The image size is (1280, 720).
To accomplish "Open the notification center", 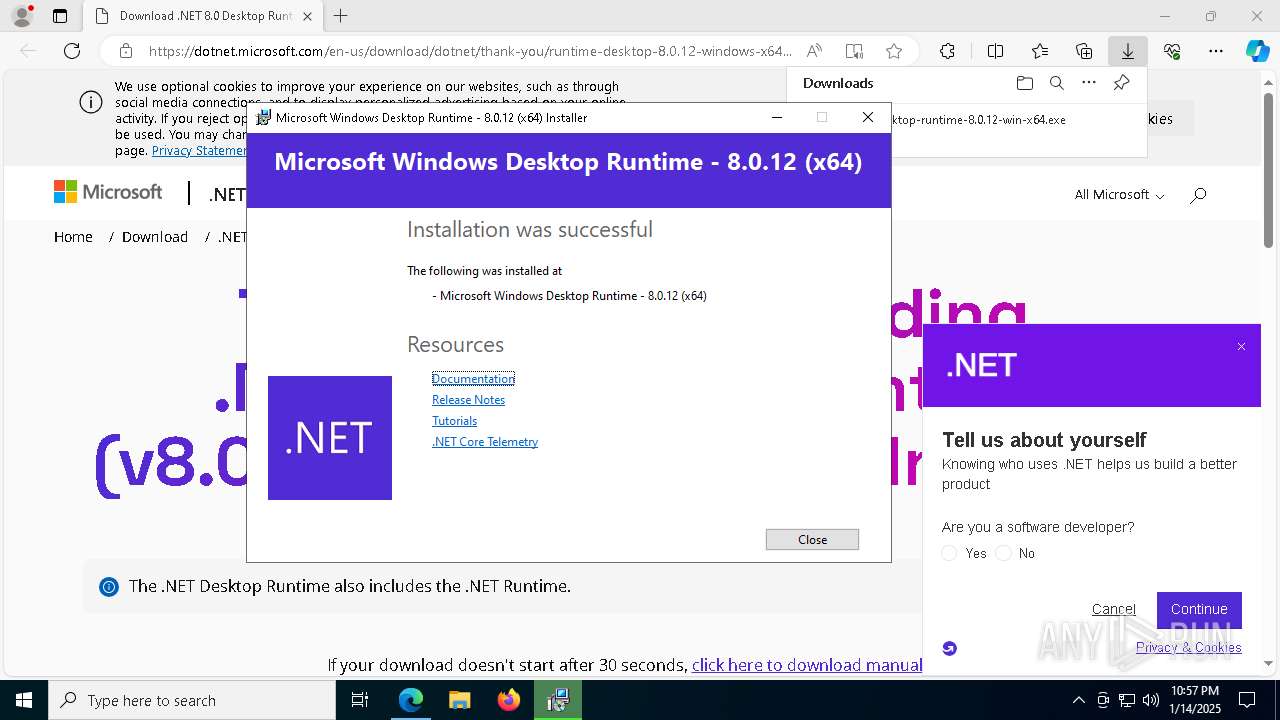I will point(1247,700).
